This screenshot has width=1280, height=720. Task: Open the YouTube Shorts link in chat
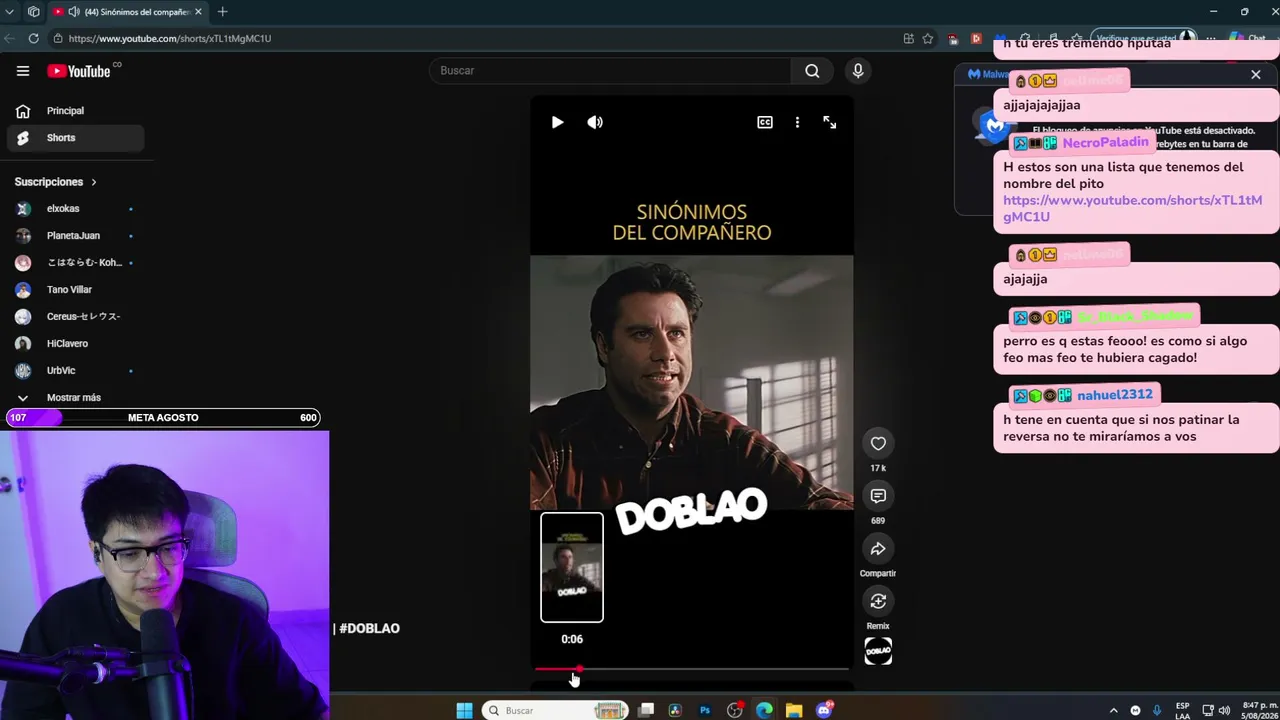click(x=1132, y=208)
